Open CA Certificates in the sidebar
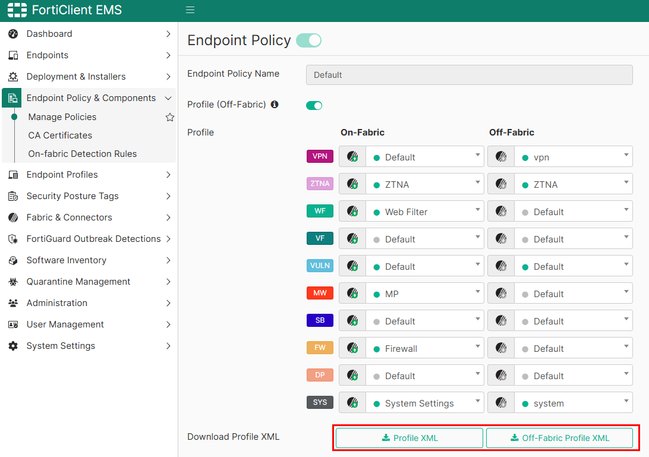Image resolution: width=649 pixels, height=457 pixels. tap(60, 136)
